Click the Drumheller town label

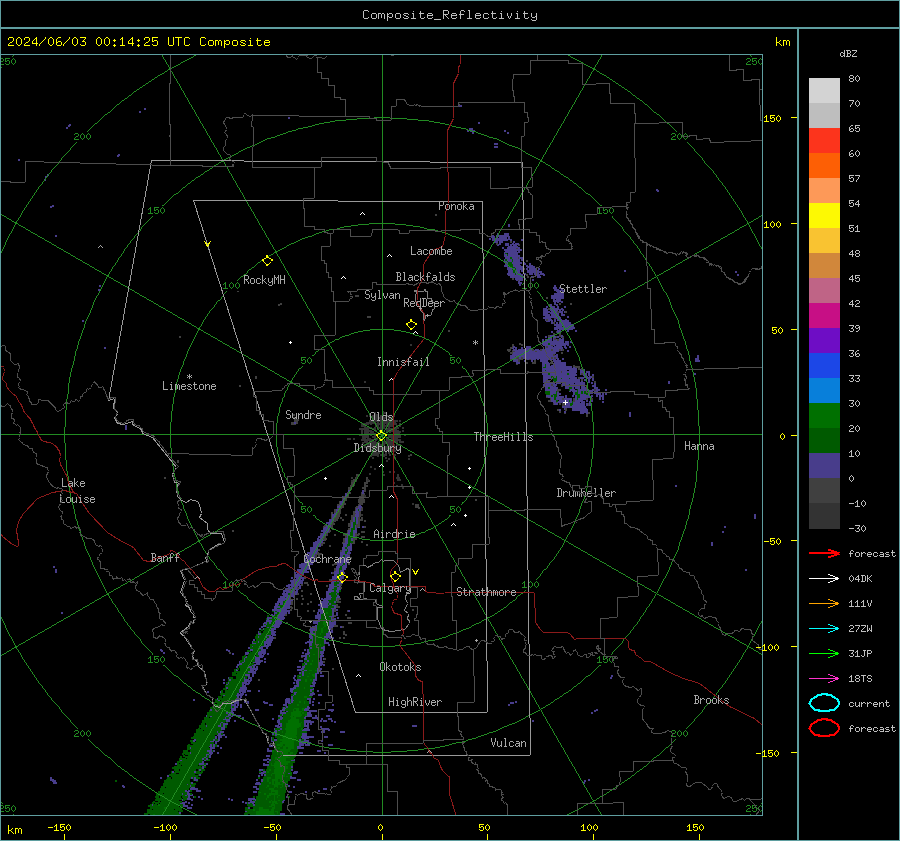click(x=586, y=493)
